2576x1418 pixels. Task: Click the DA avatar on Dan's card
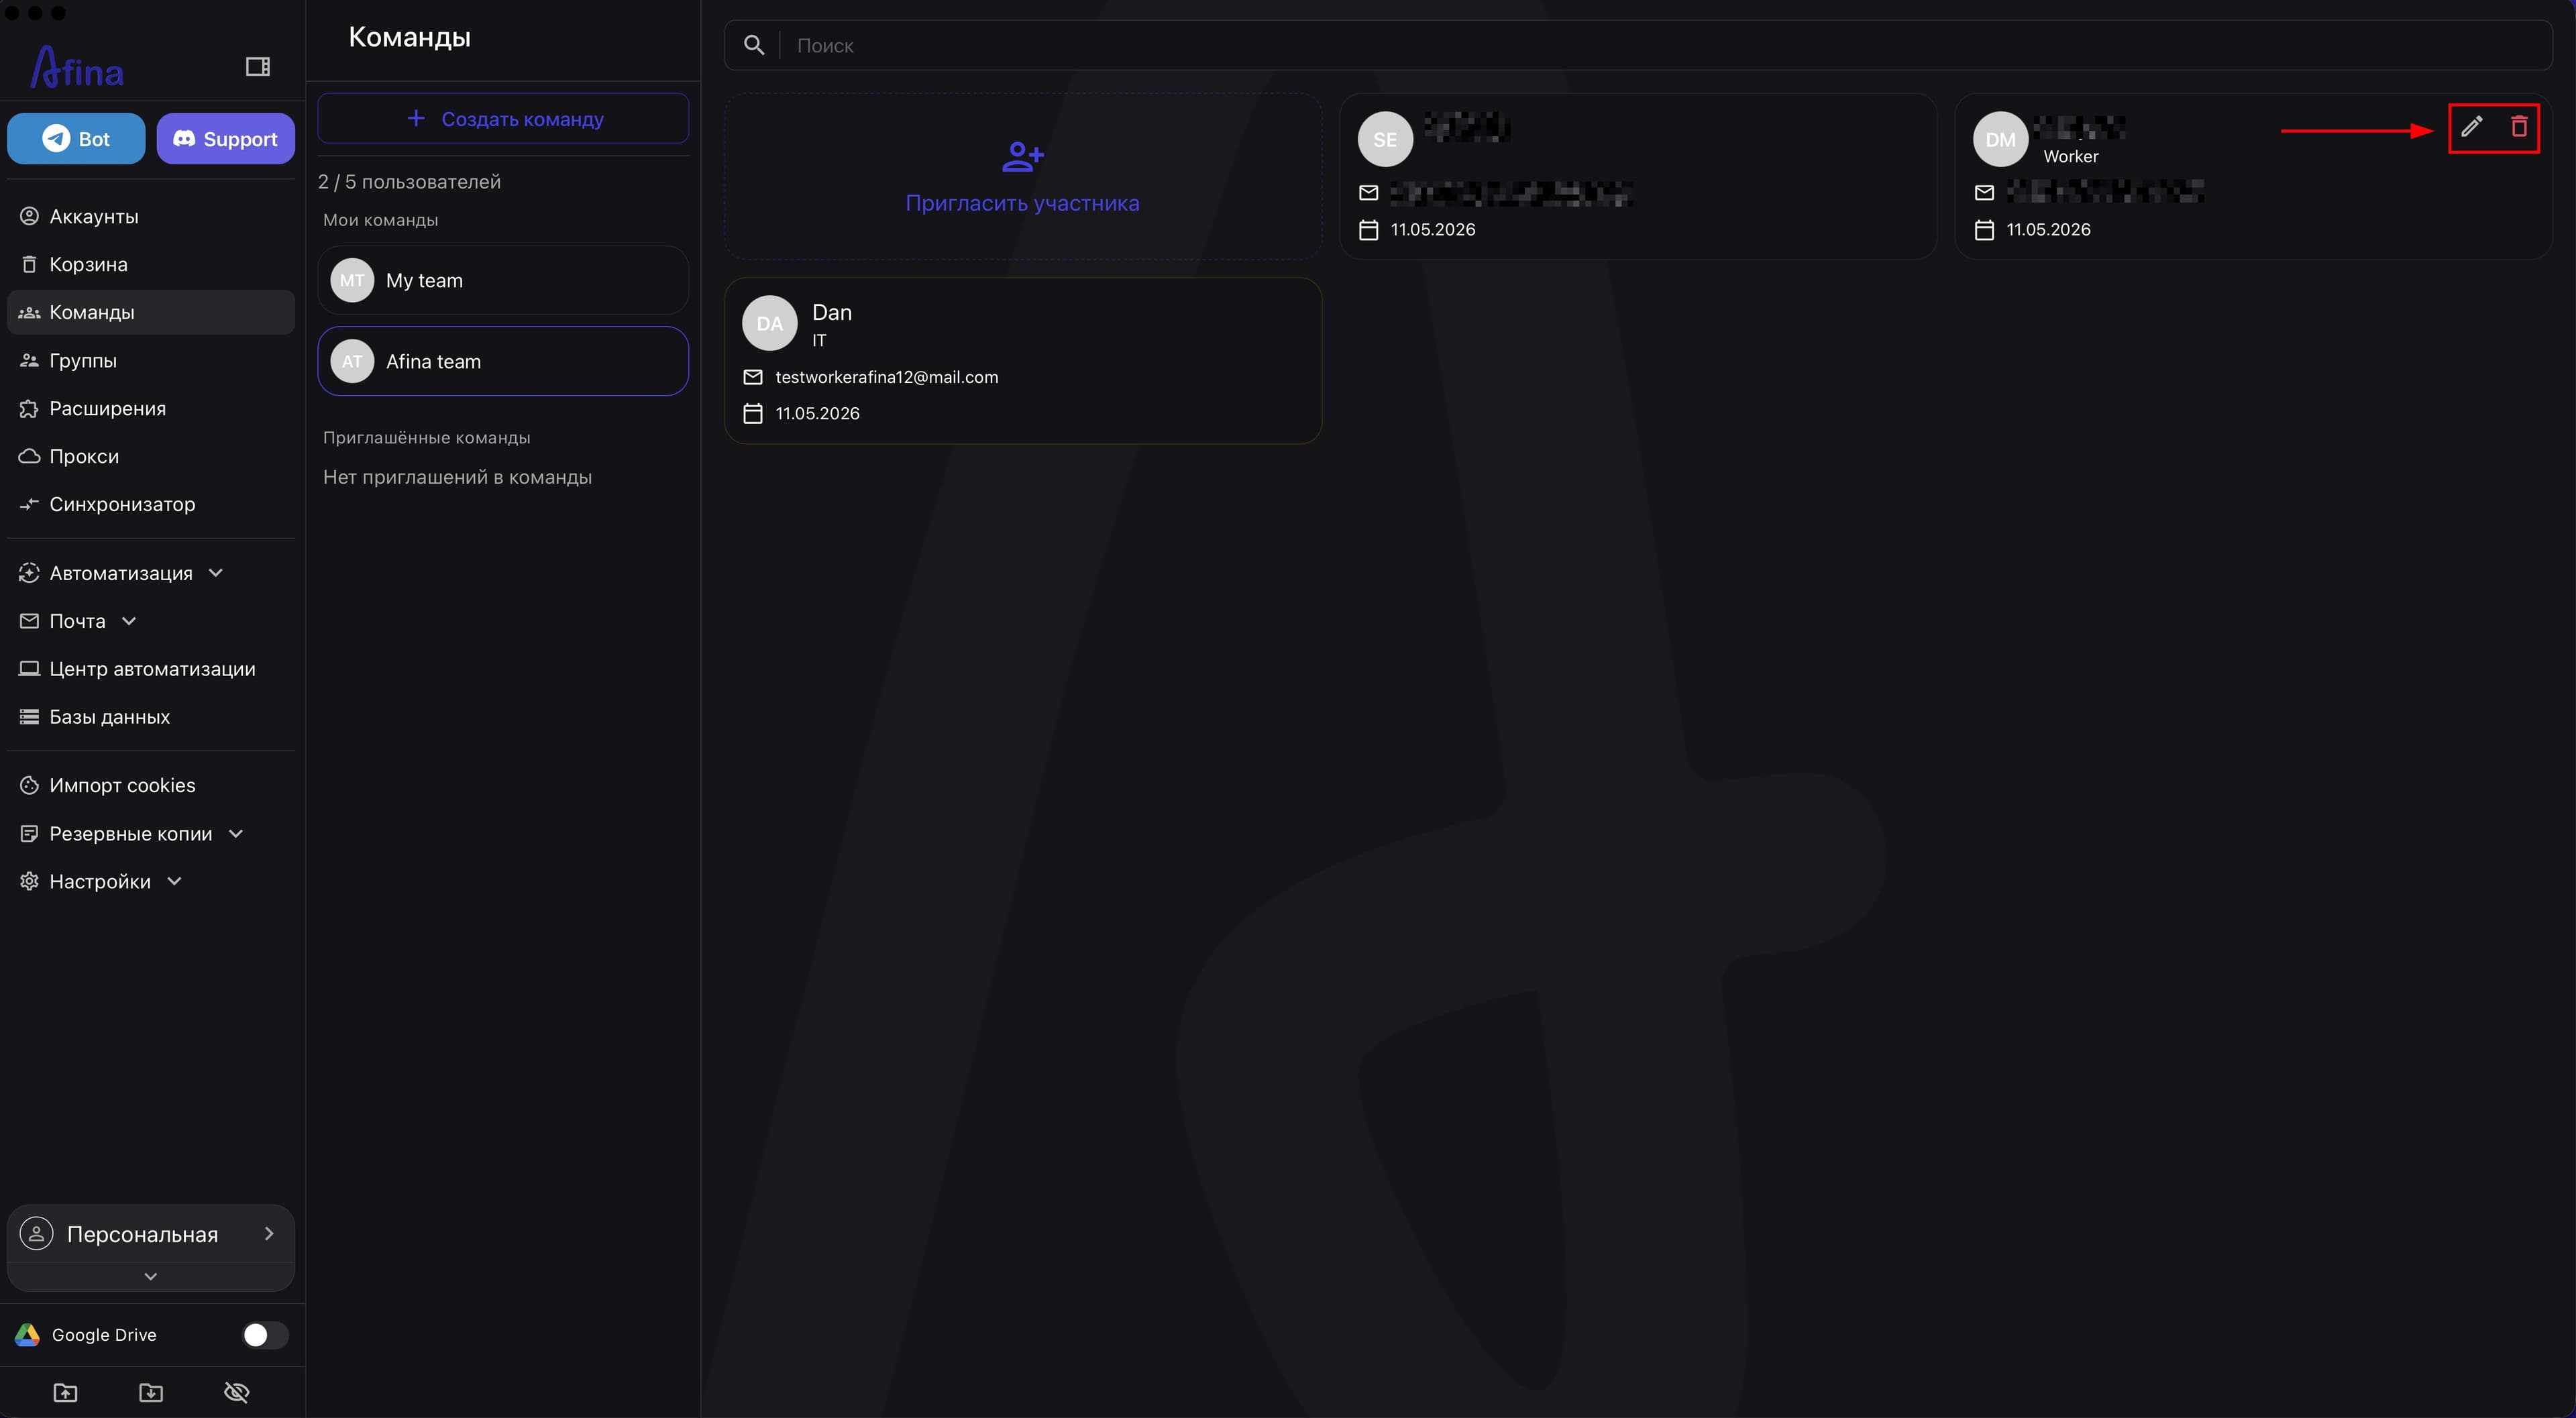pyautogui.click(x=769, y=323)
